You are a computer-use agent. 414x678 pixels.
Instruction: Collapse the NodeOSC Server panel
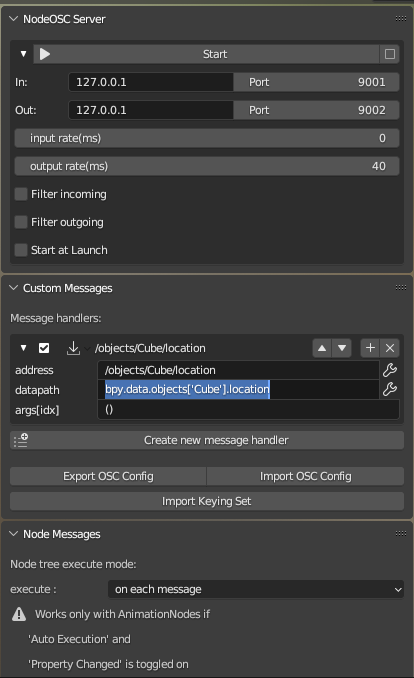tap(13, 19)
